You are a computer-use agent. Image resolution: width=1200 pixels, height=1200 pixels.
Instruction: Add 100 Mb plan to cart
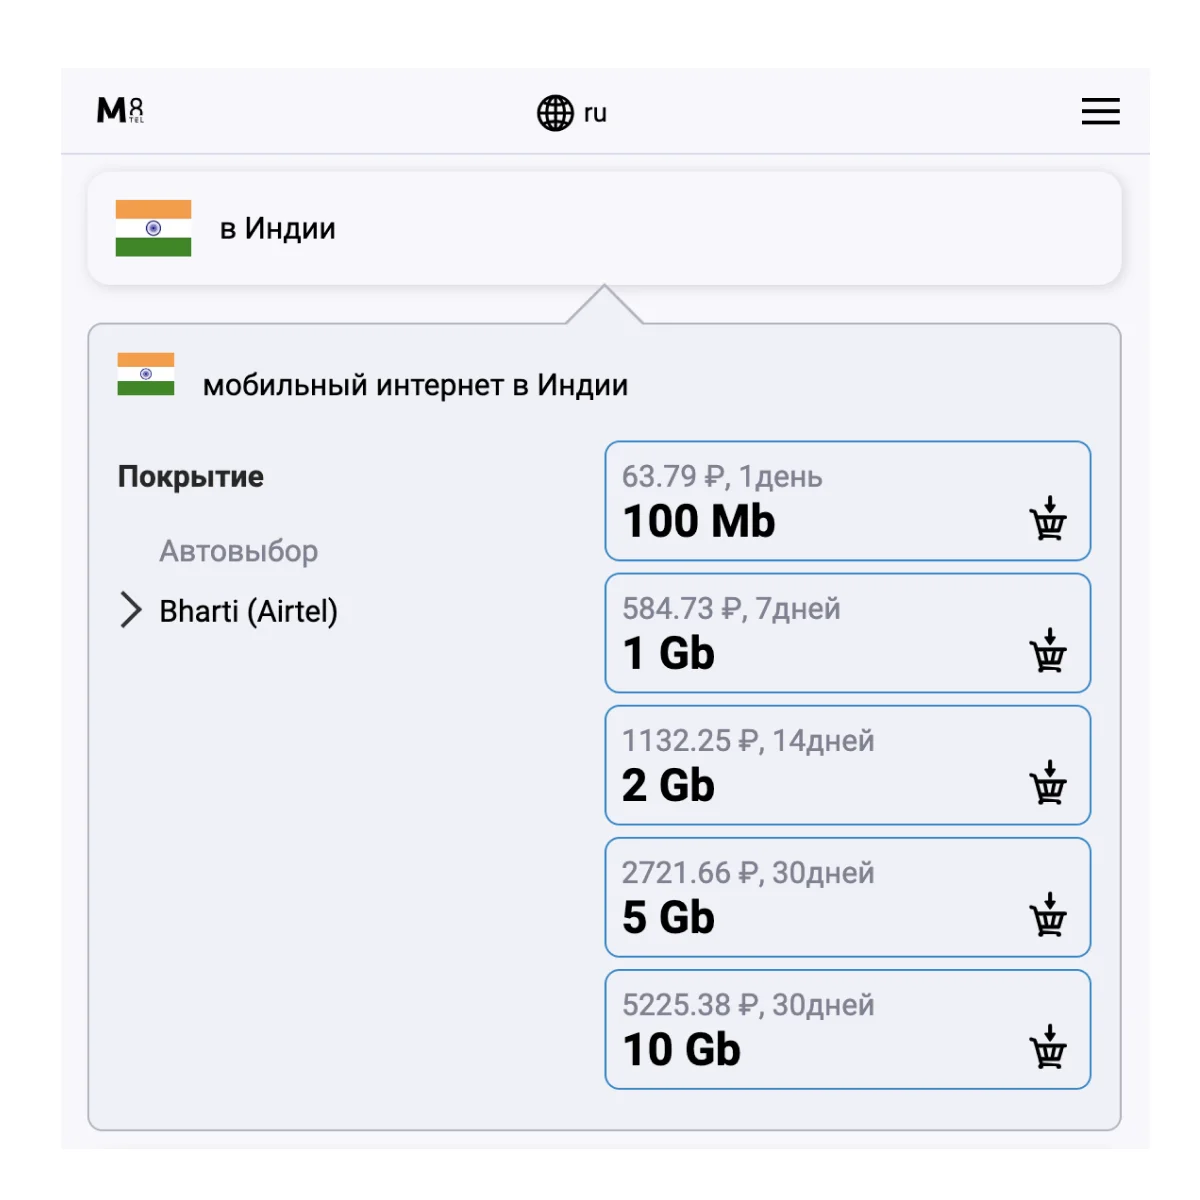tap(1048, 519)
